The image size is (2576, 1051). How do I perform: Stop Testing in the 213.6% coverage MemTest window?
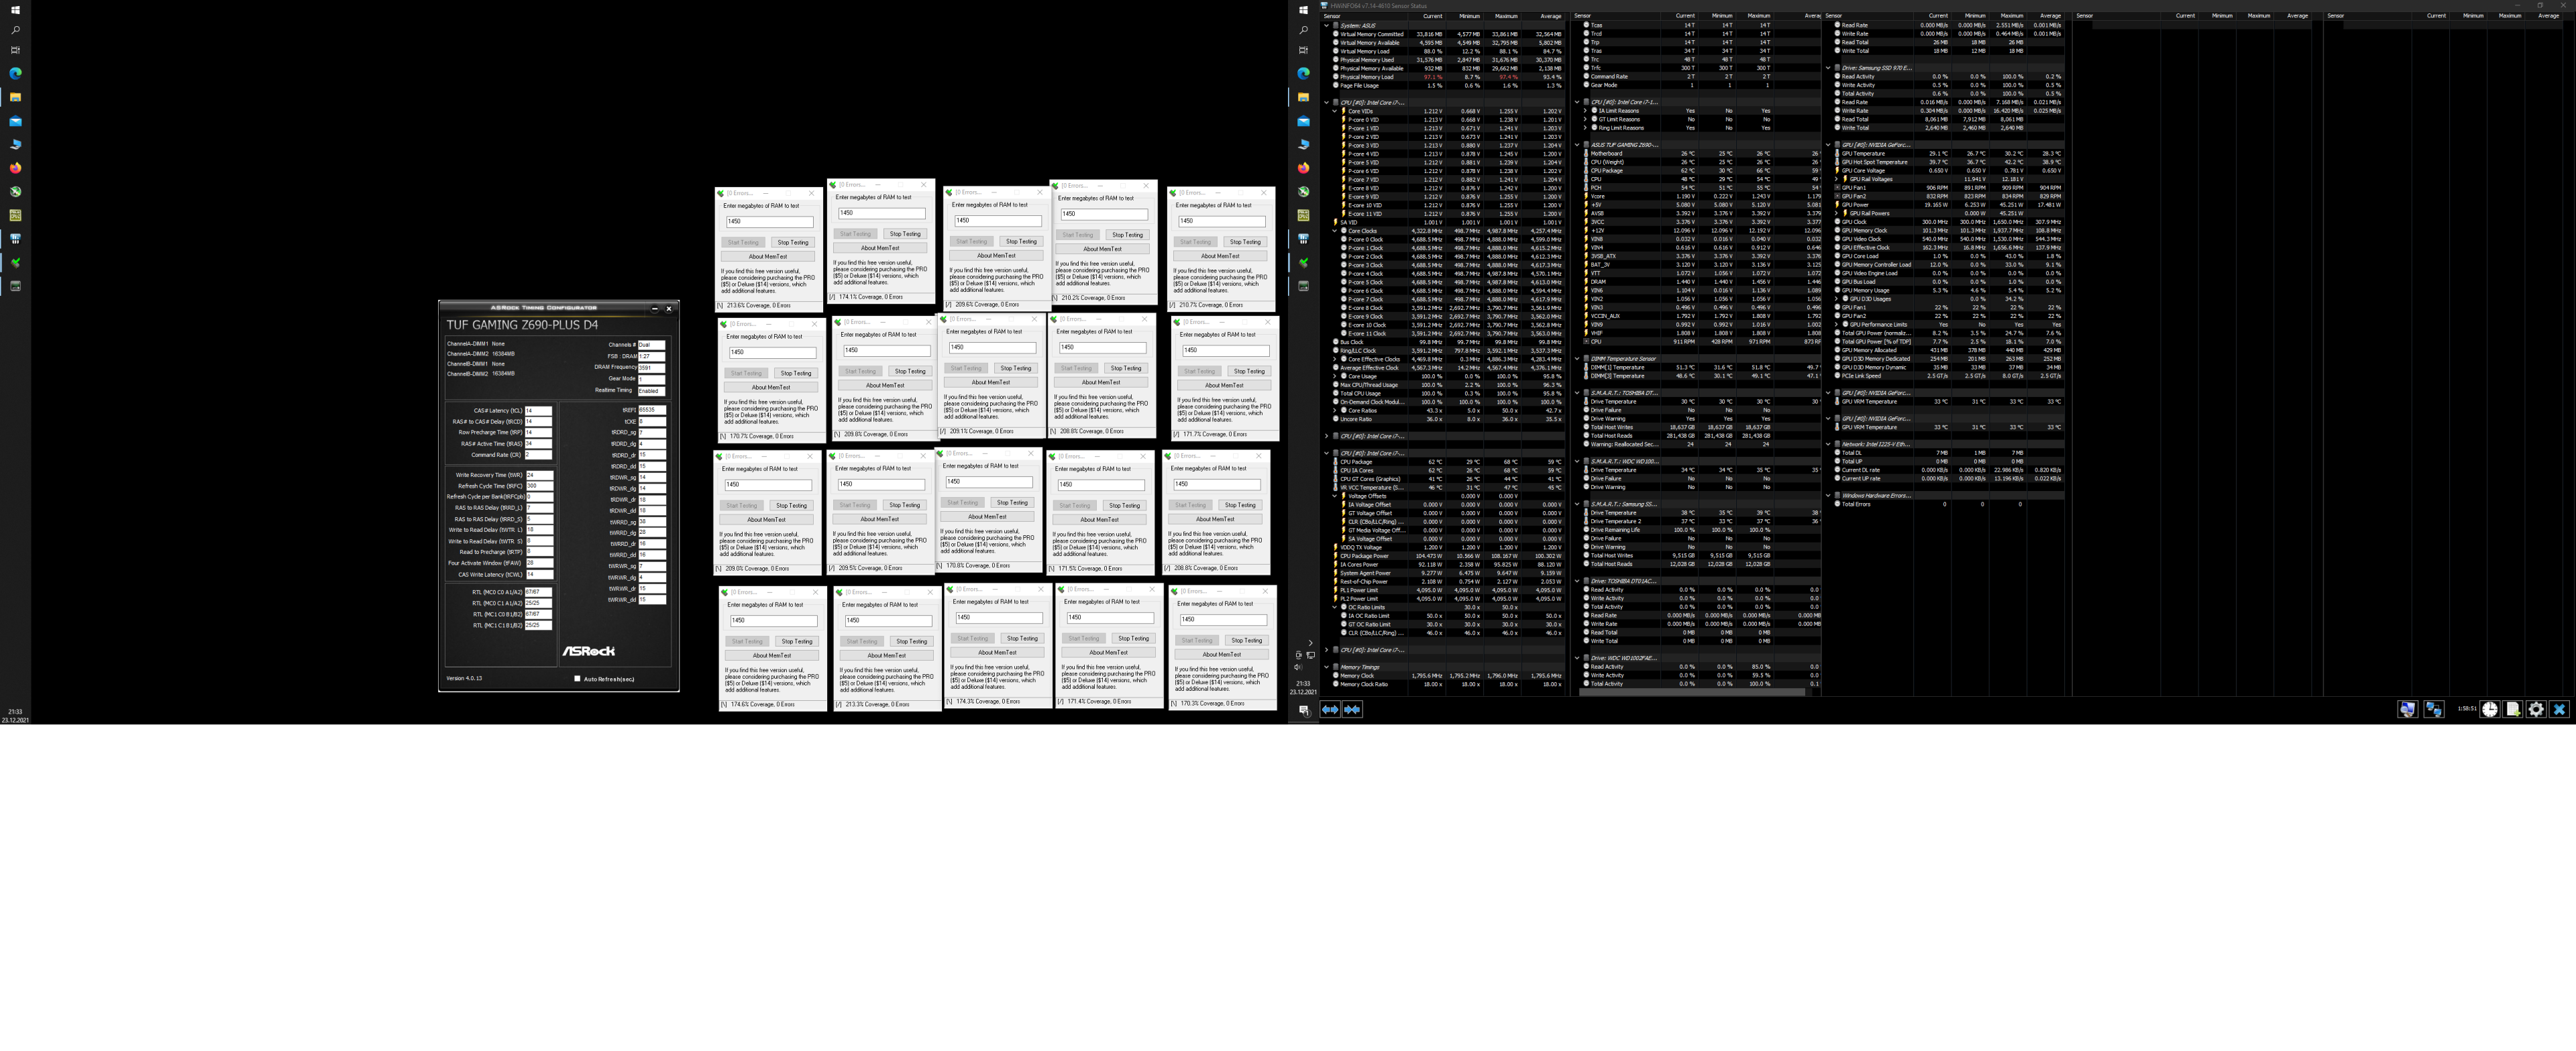click(x=793, y=242)
